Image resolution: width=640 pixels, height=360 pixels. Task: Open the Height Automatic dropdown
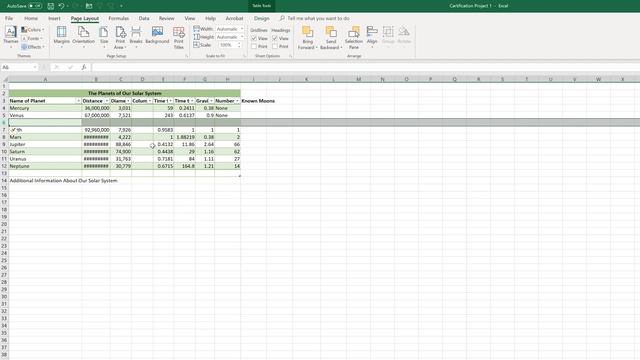[x=242, y=37]
